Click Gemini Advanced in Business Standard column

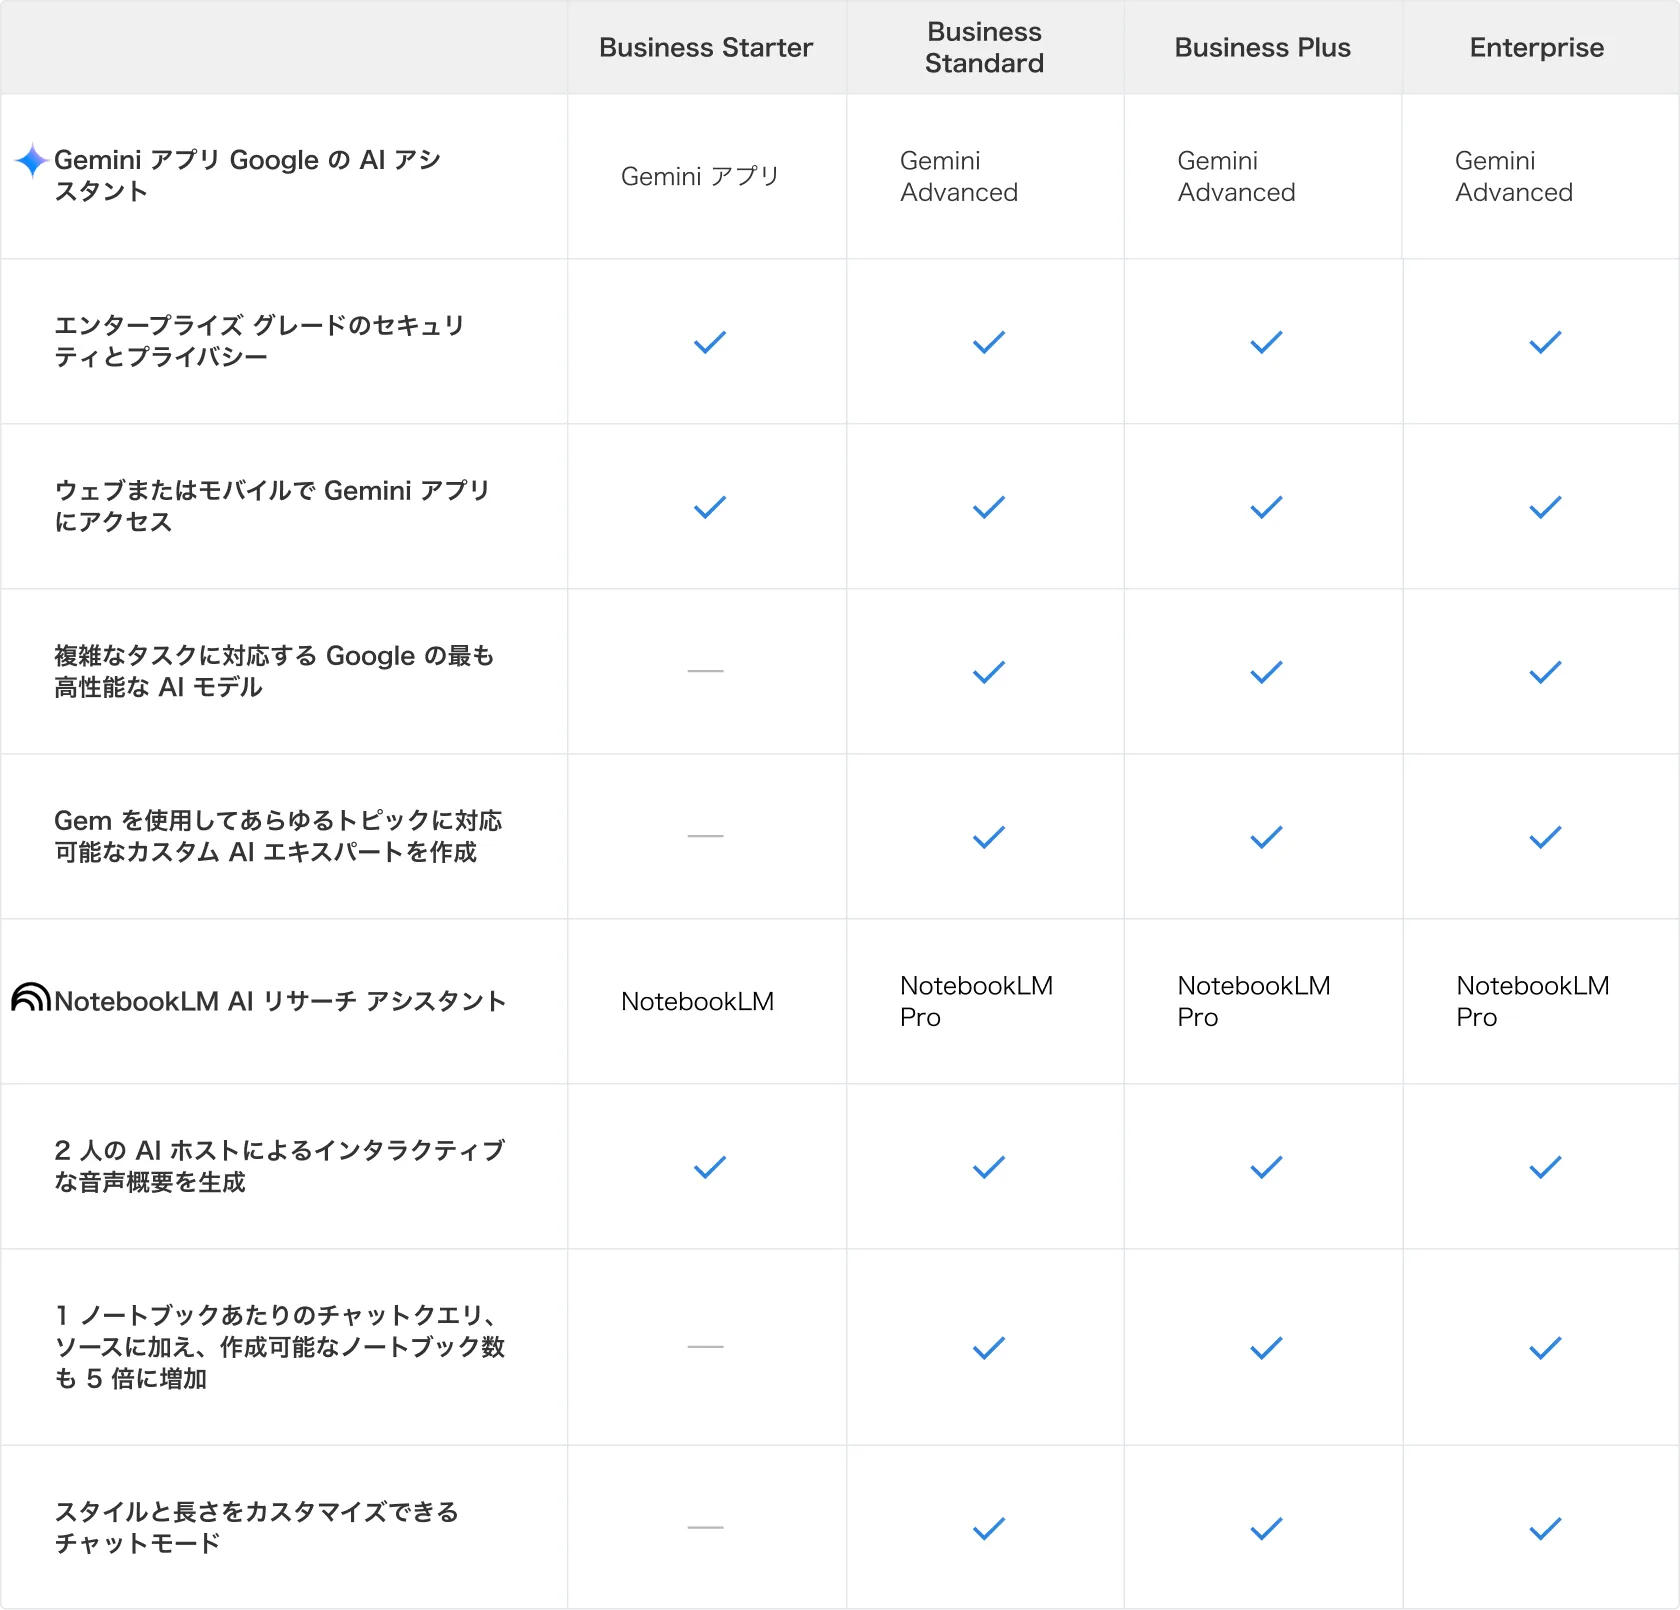(958, 177)
